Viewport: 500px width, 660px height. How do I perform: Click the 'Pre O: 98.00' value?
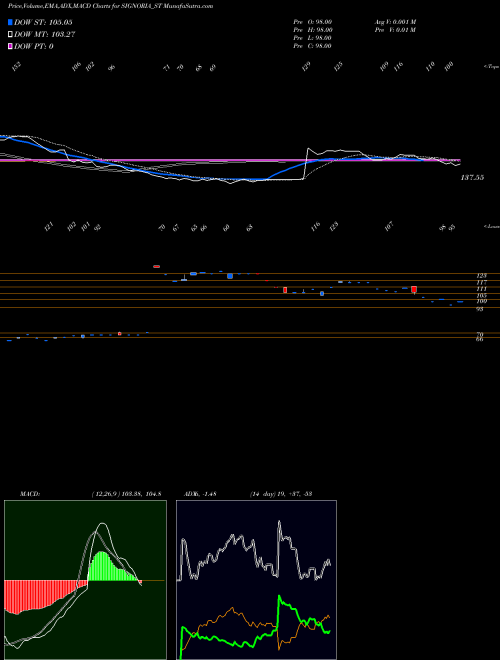(x=313, y=22)
